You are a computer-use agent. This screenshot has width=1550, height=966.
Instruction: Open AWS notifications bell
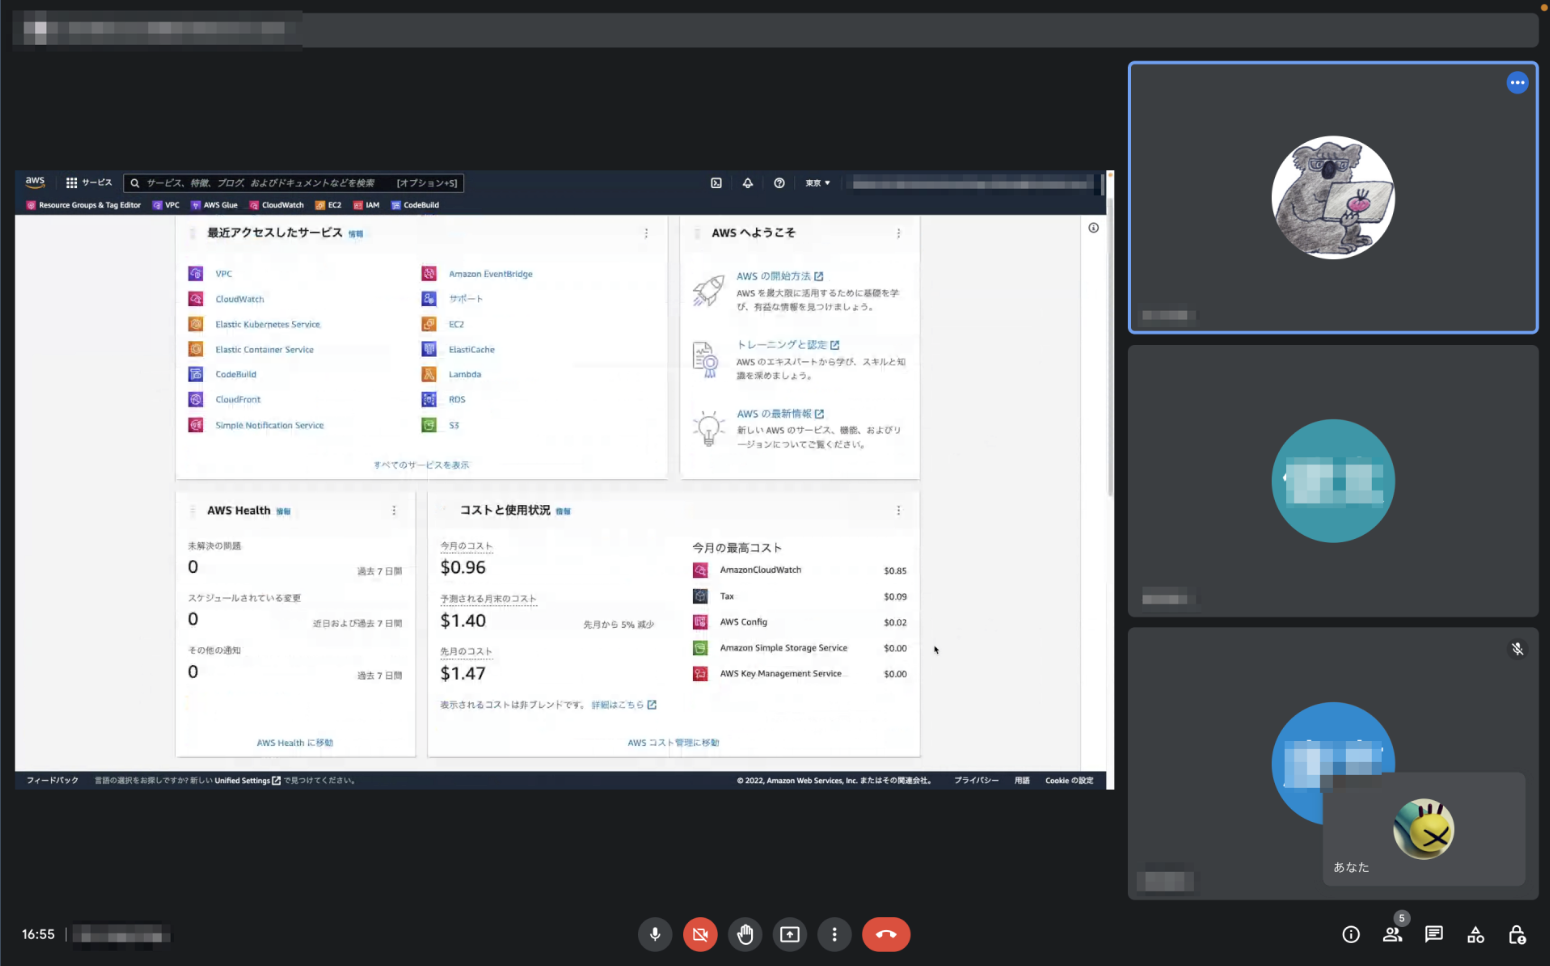pyautogui.click(x=747, y=183)
